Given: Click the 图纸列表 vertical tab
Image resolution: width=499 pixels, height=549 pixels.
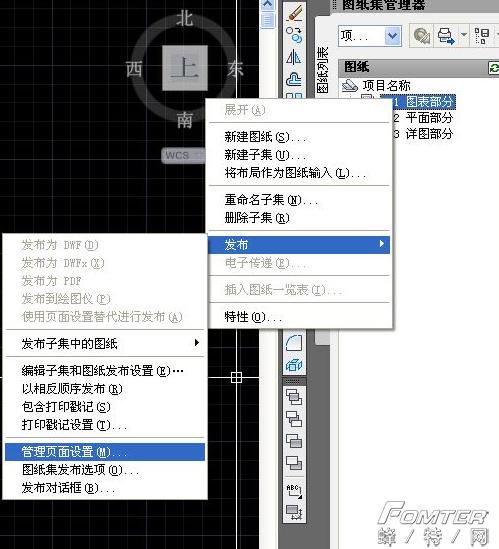Looking at the screenshot, I should pos(323,70).
